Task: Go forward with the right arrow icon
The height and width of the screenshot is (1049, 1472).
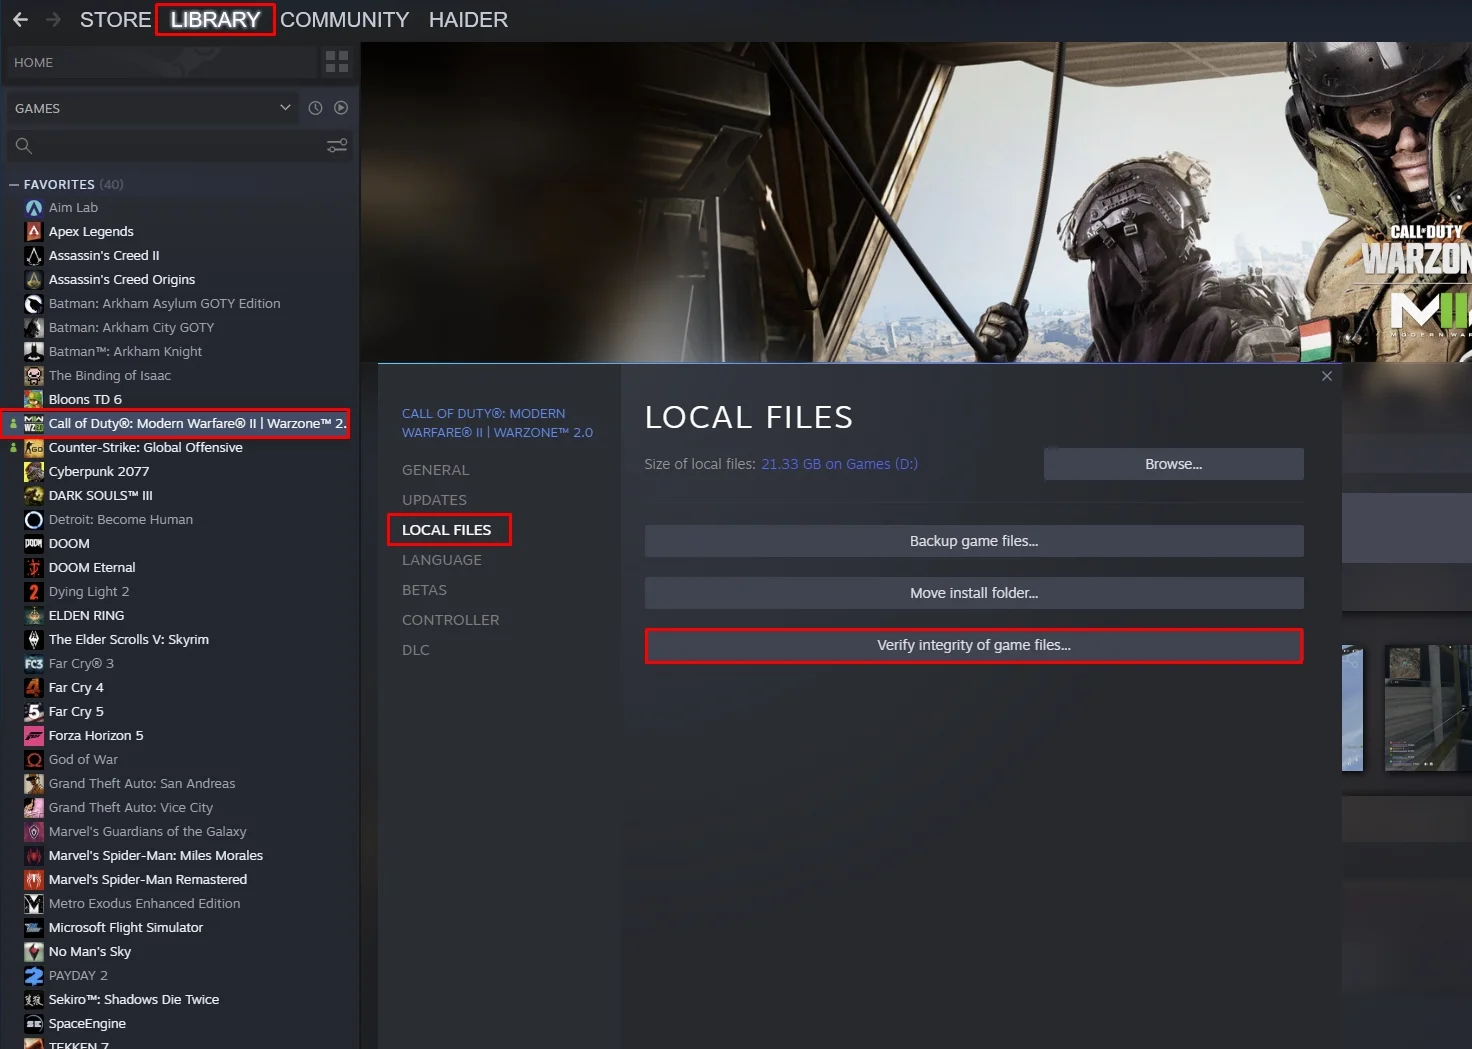Action: tap(53, 20)
